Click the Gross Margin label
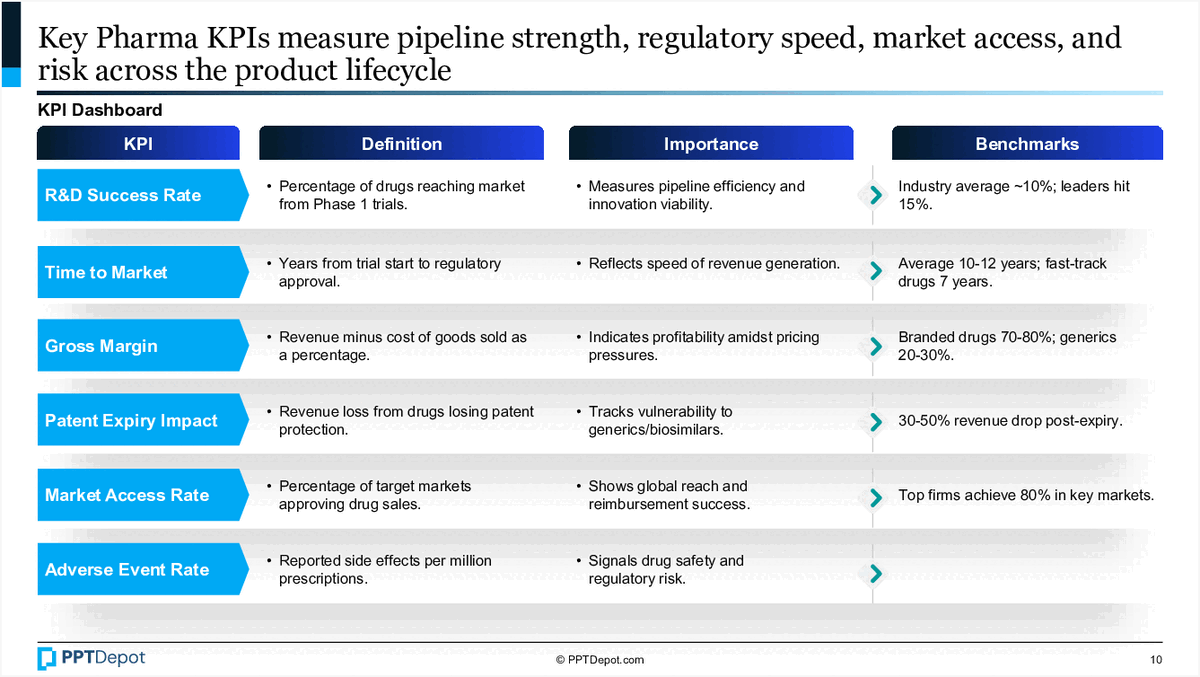Screen dimensions: 1200x677 pyautogui.click(x=101, y=346)
